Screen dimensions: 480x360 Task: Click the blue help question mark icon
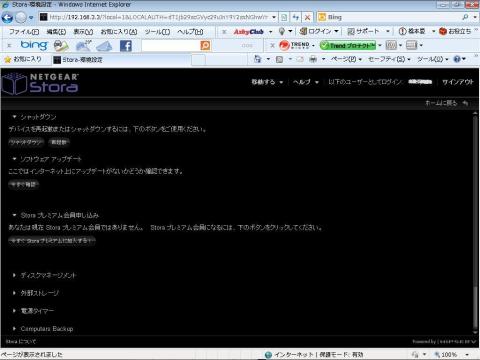pos(457,59)
